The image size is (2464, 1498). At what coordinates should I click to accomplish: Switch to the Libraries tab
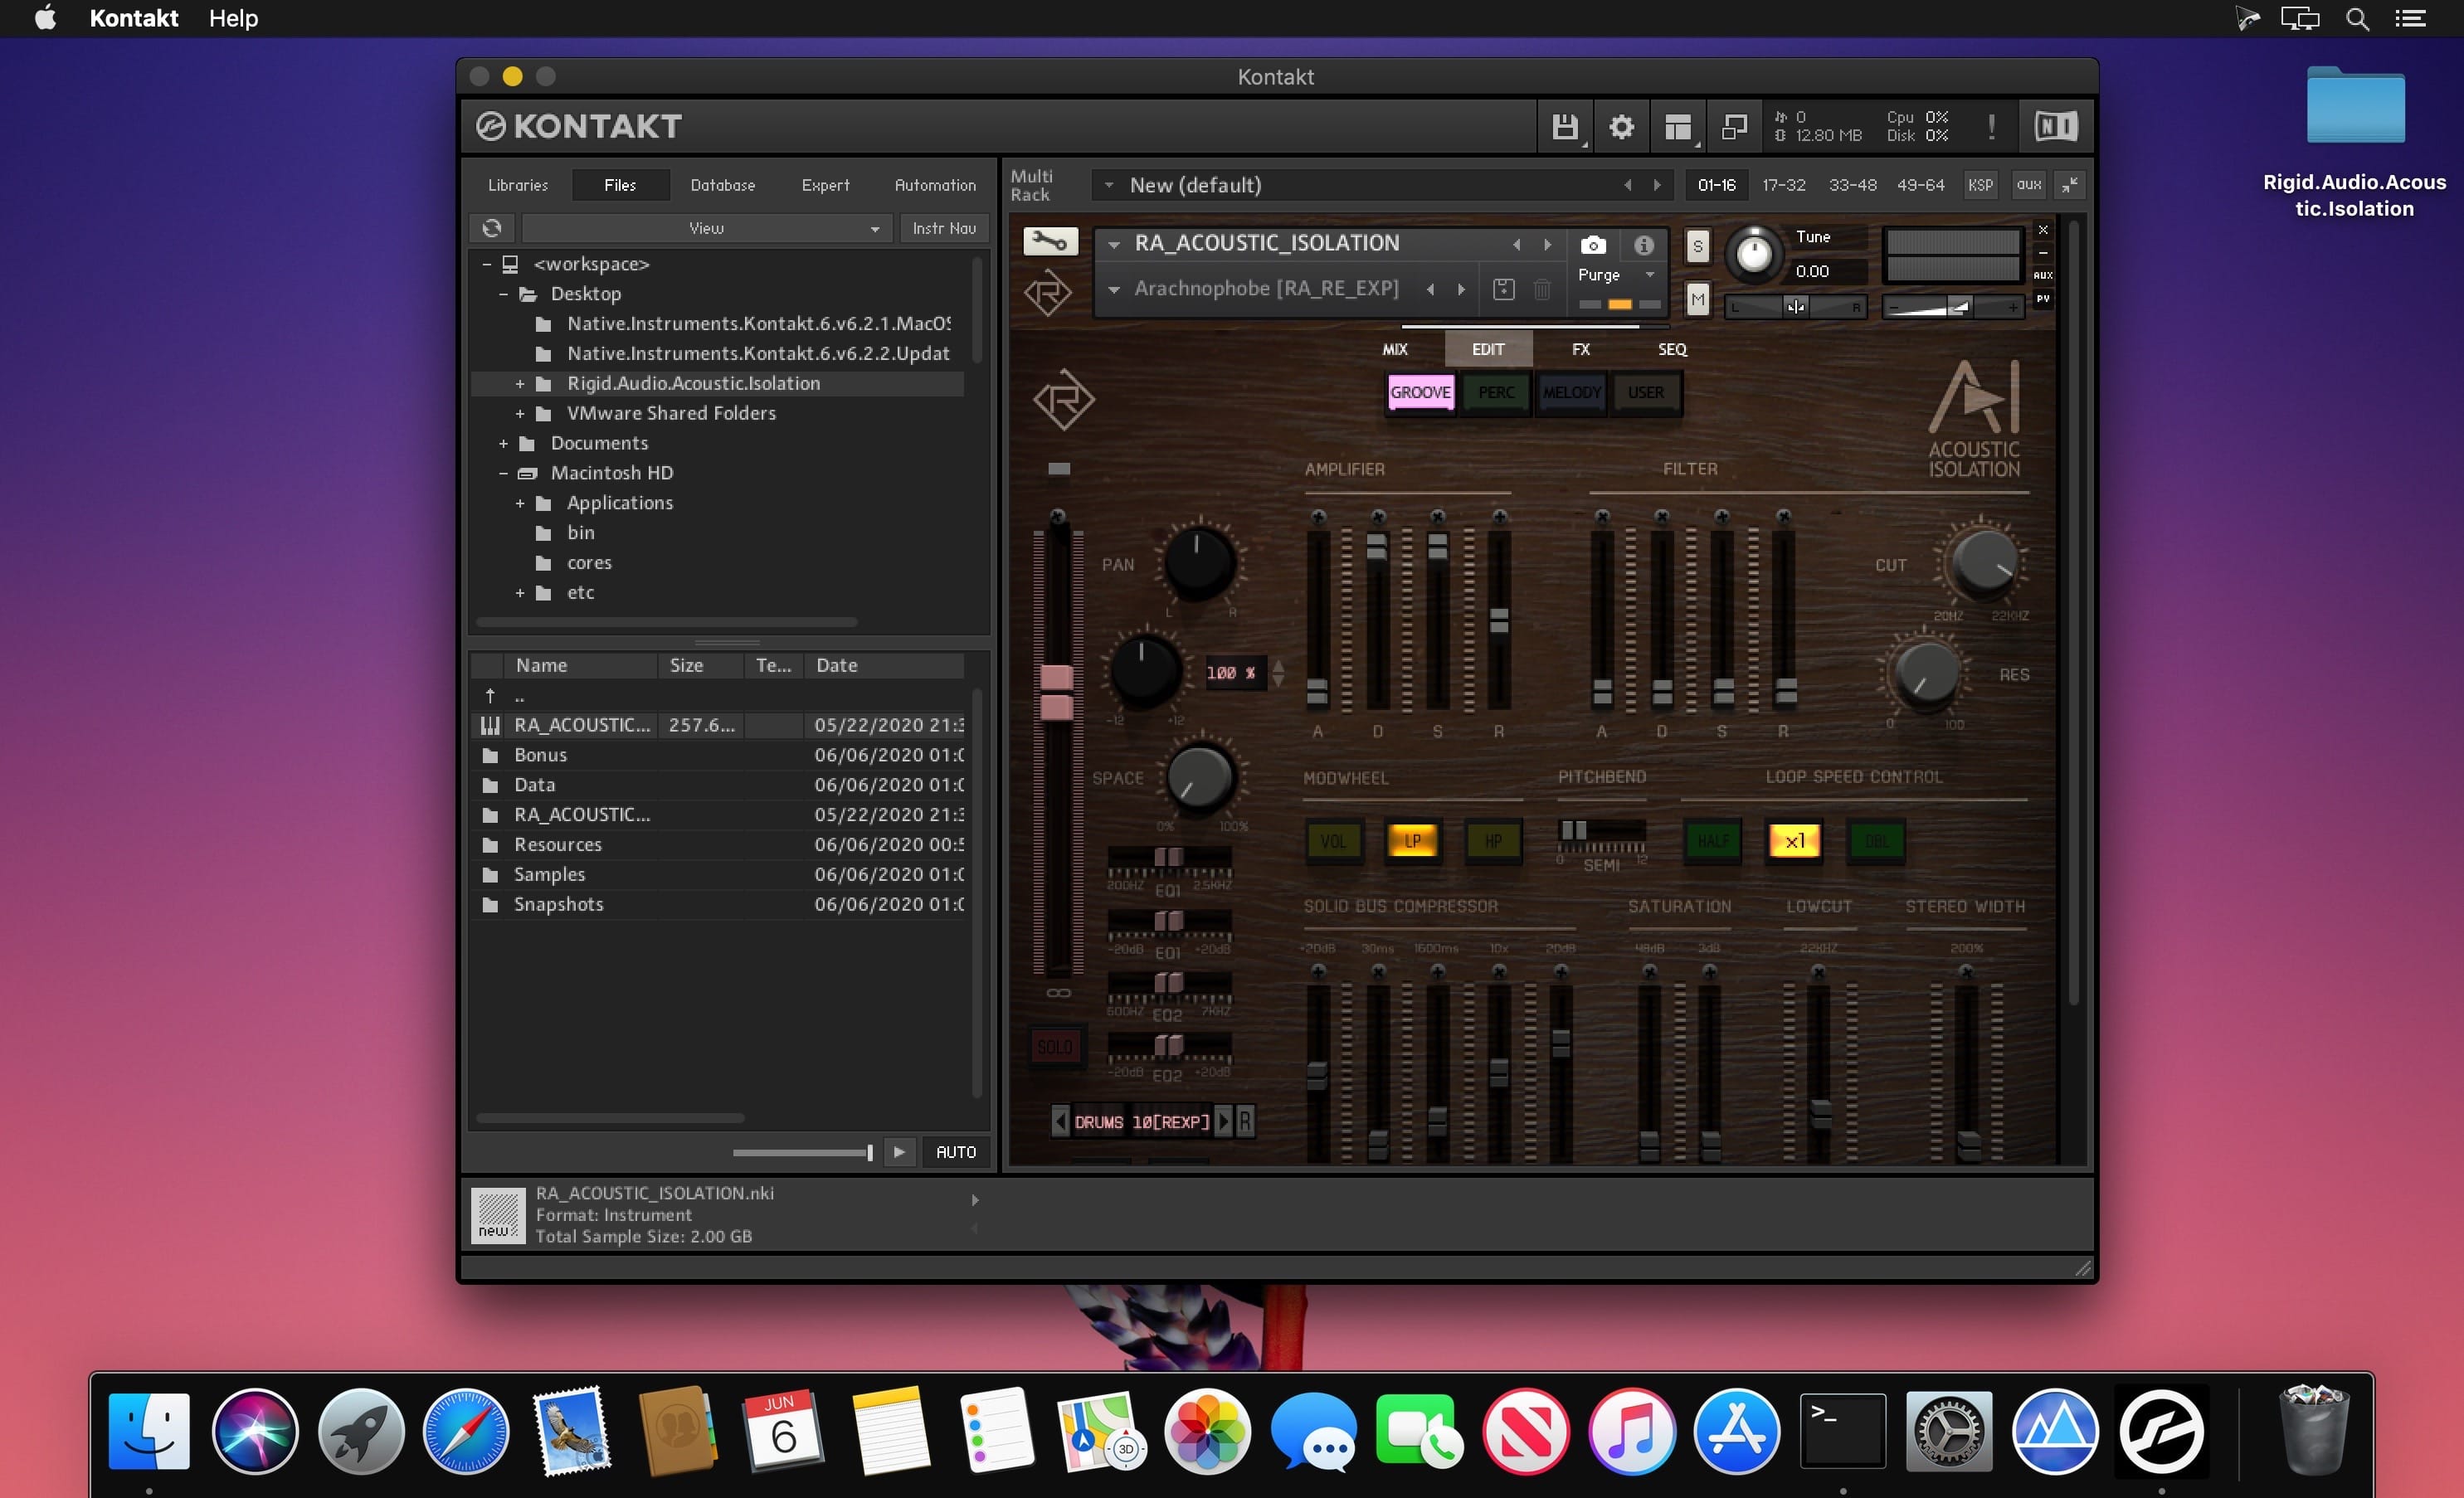pyautogui.click(x=518, y=185)
